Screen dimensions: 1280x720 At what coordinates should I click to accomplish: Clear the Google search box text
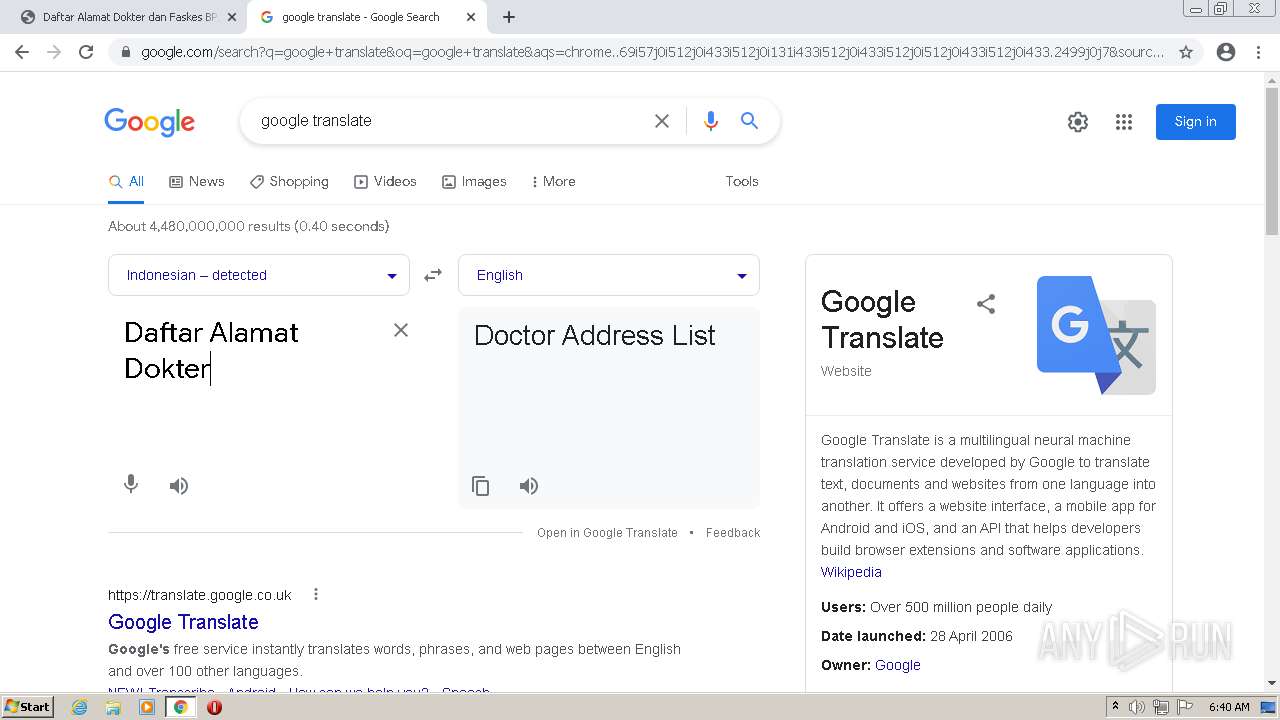coord(662,121)
